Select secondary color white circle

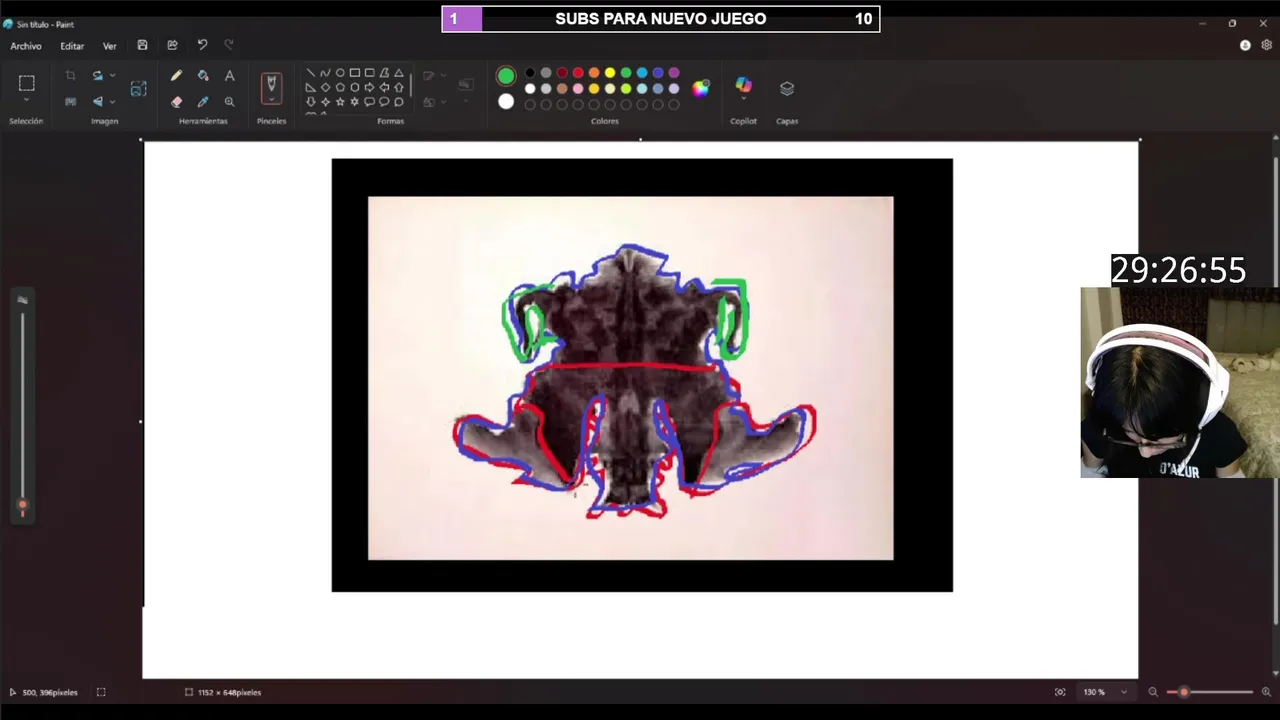coord(506,102)
